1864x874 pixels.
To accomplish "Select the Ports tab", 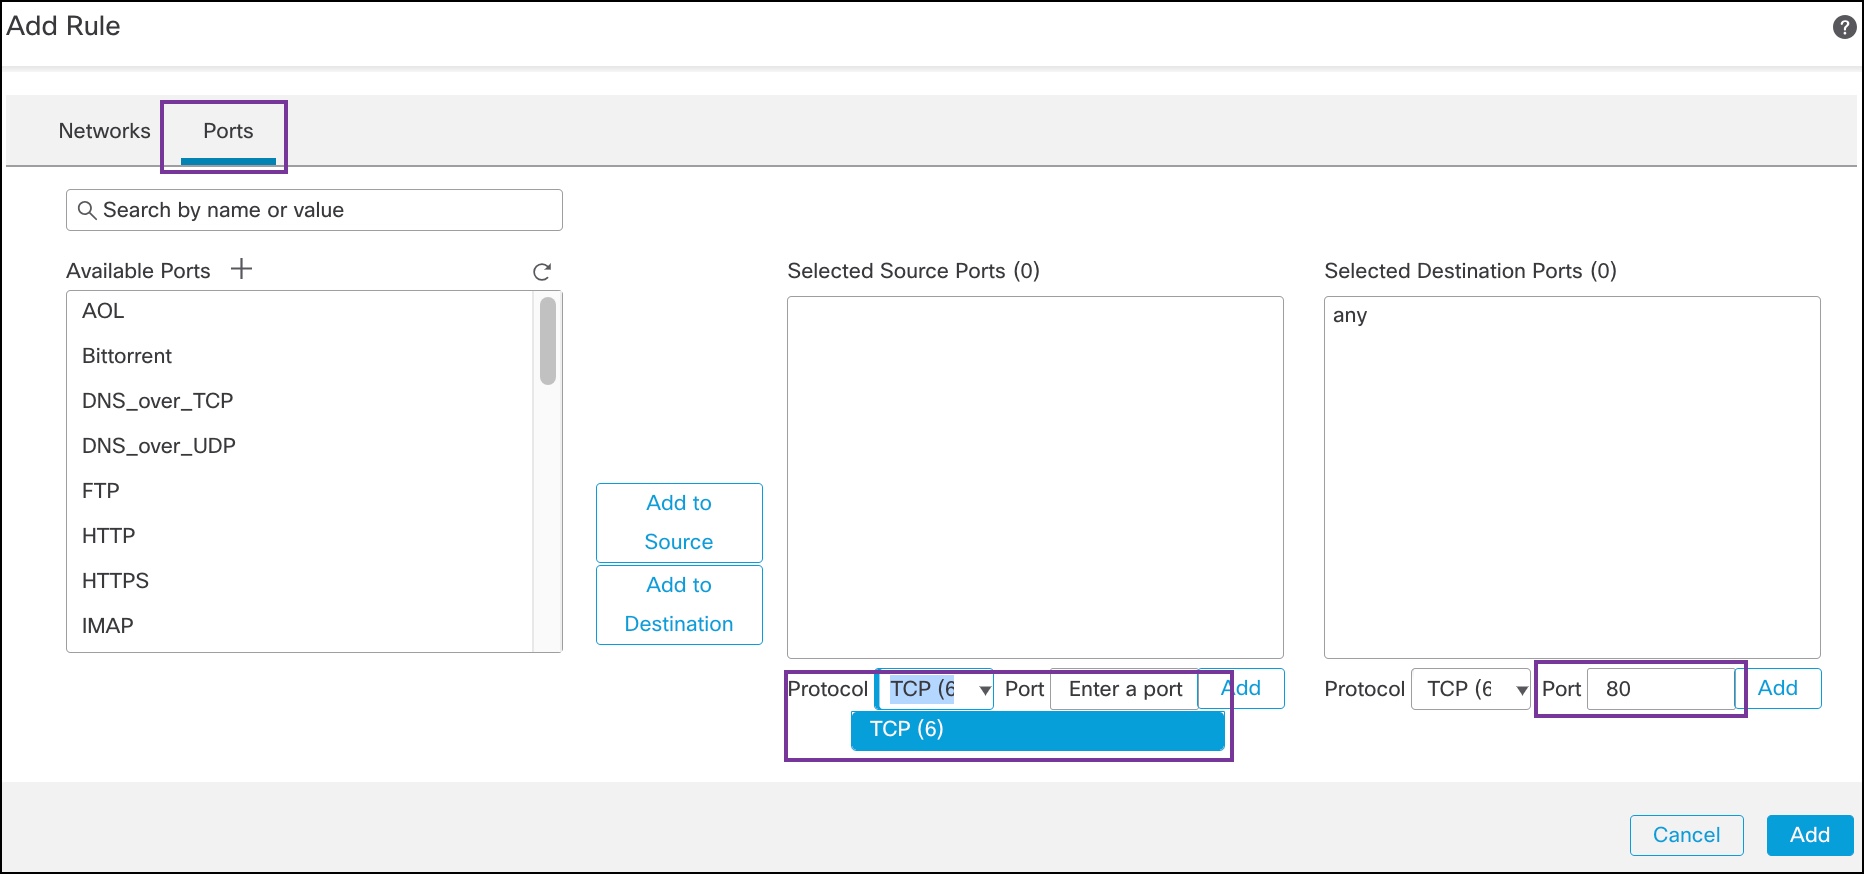I will coord(228,131).
